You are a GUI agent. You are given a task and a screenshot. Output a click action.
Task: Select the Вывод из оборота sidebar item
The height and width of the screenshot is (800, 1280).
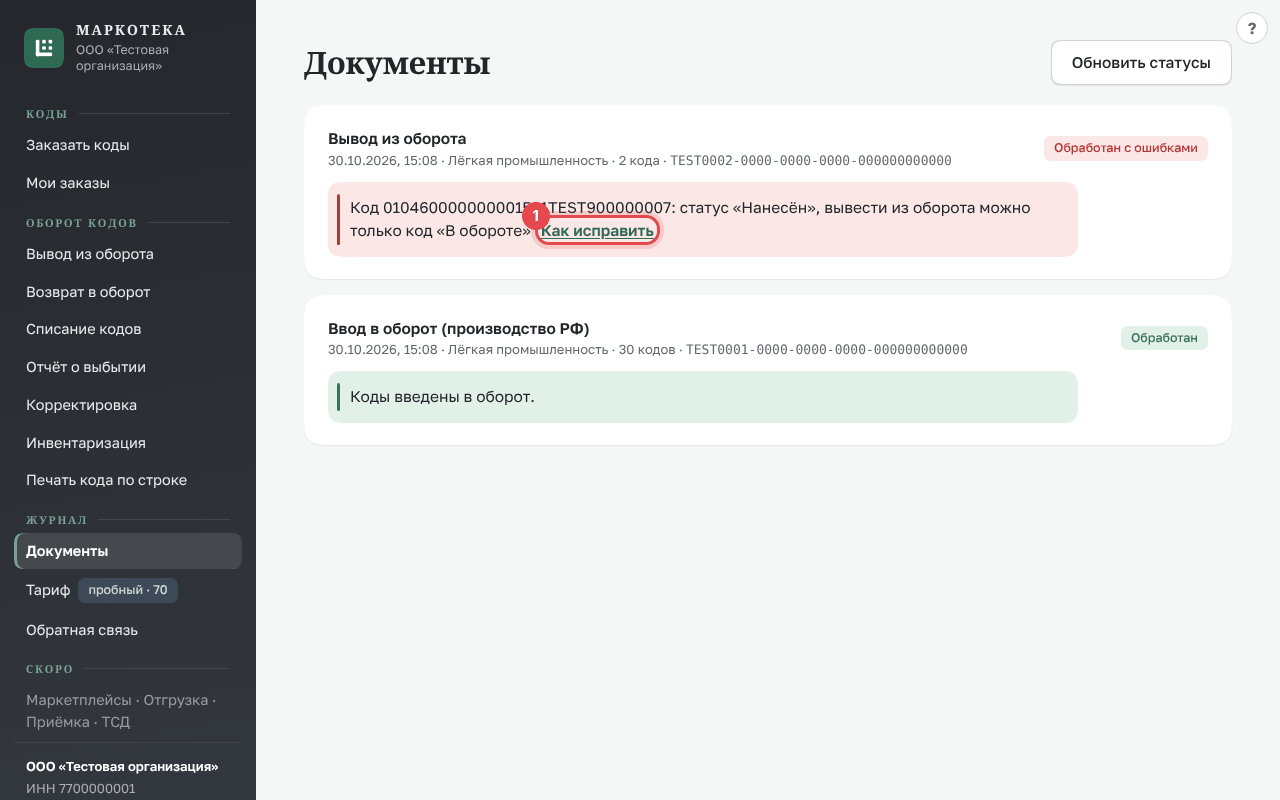[128, 254]
